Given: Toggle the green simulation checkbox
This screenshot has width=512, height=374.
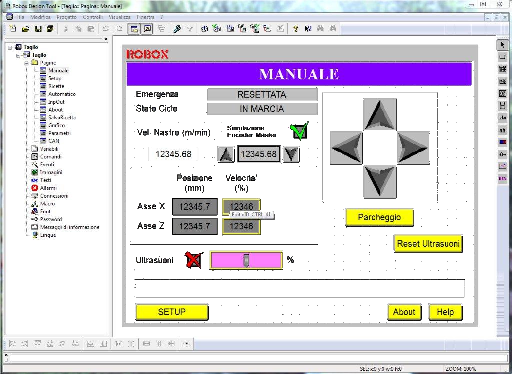Looking at the screenshot, I should (299, 131).
